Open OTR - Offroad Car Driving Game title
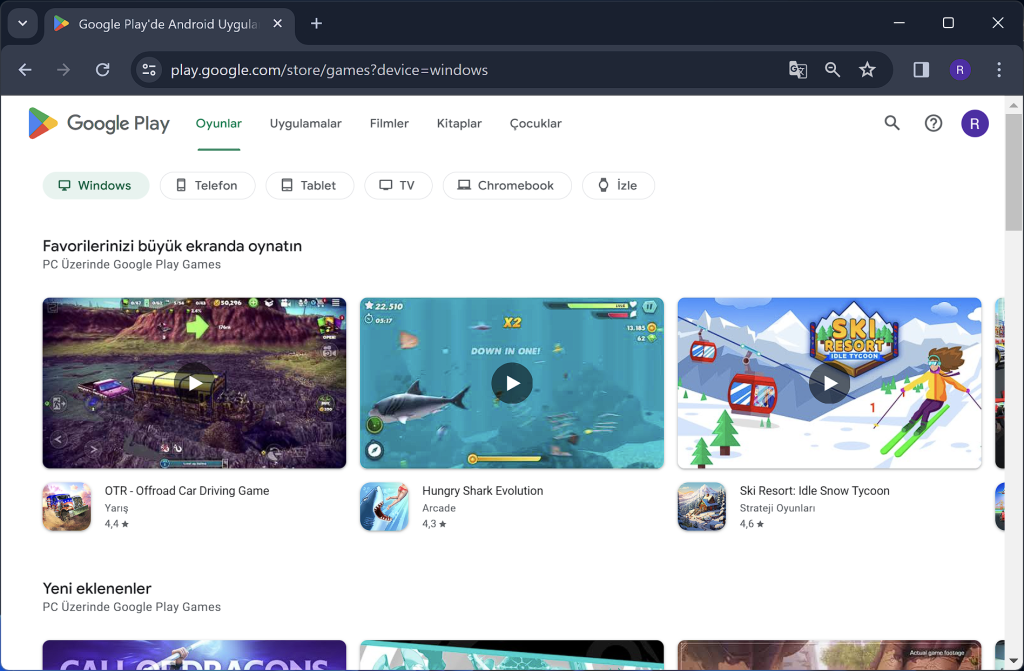This screenshot has width=1024, height=671. pyautogui.click(x=187, y=491)
